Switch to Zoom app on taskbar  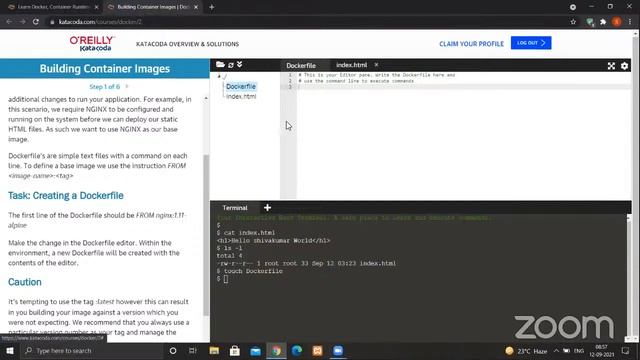point(338,351)
